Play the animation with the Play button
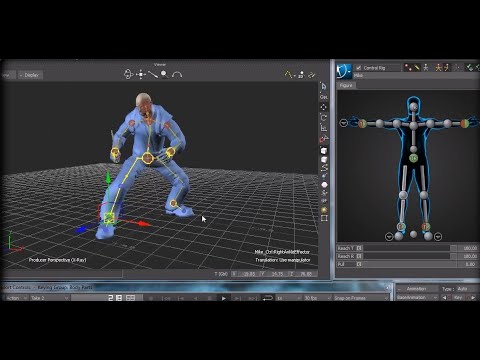This screenshot has height=360, width=480. [x=224, y=298]
